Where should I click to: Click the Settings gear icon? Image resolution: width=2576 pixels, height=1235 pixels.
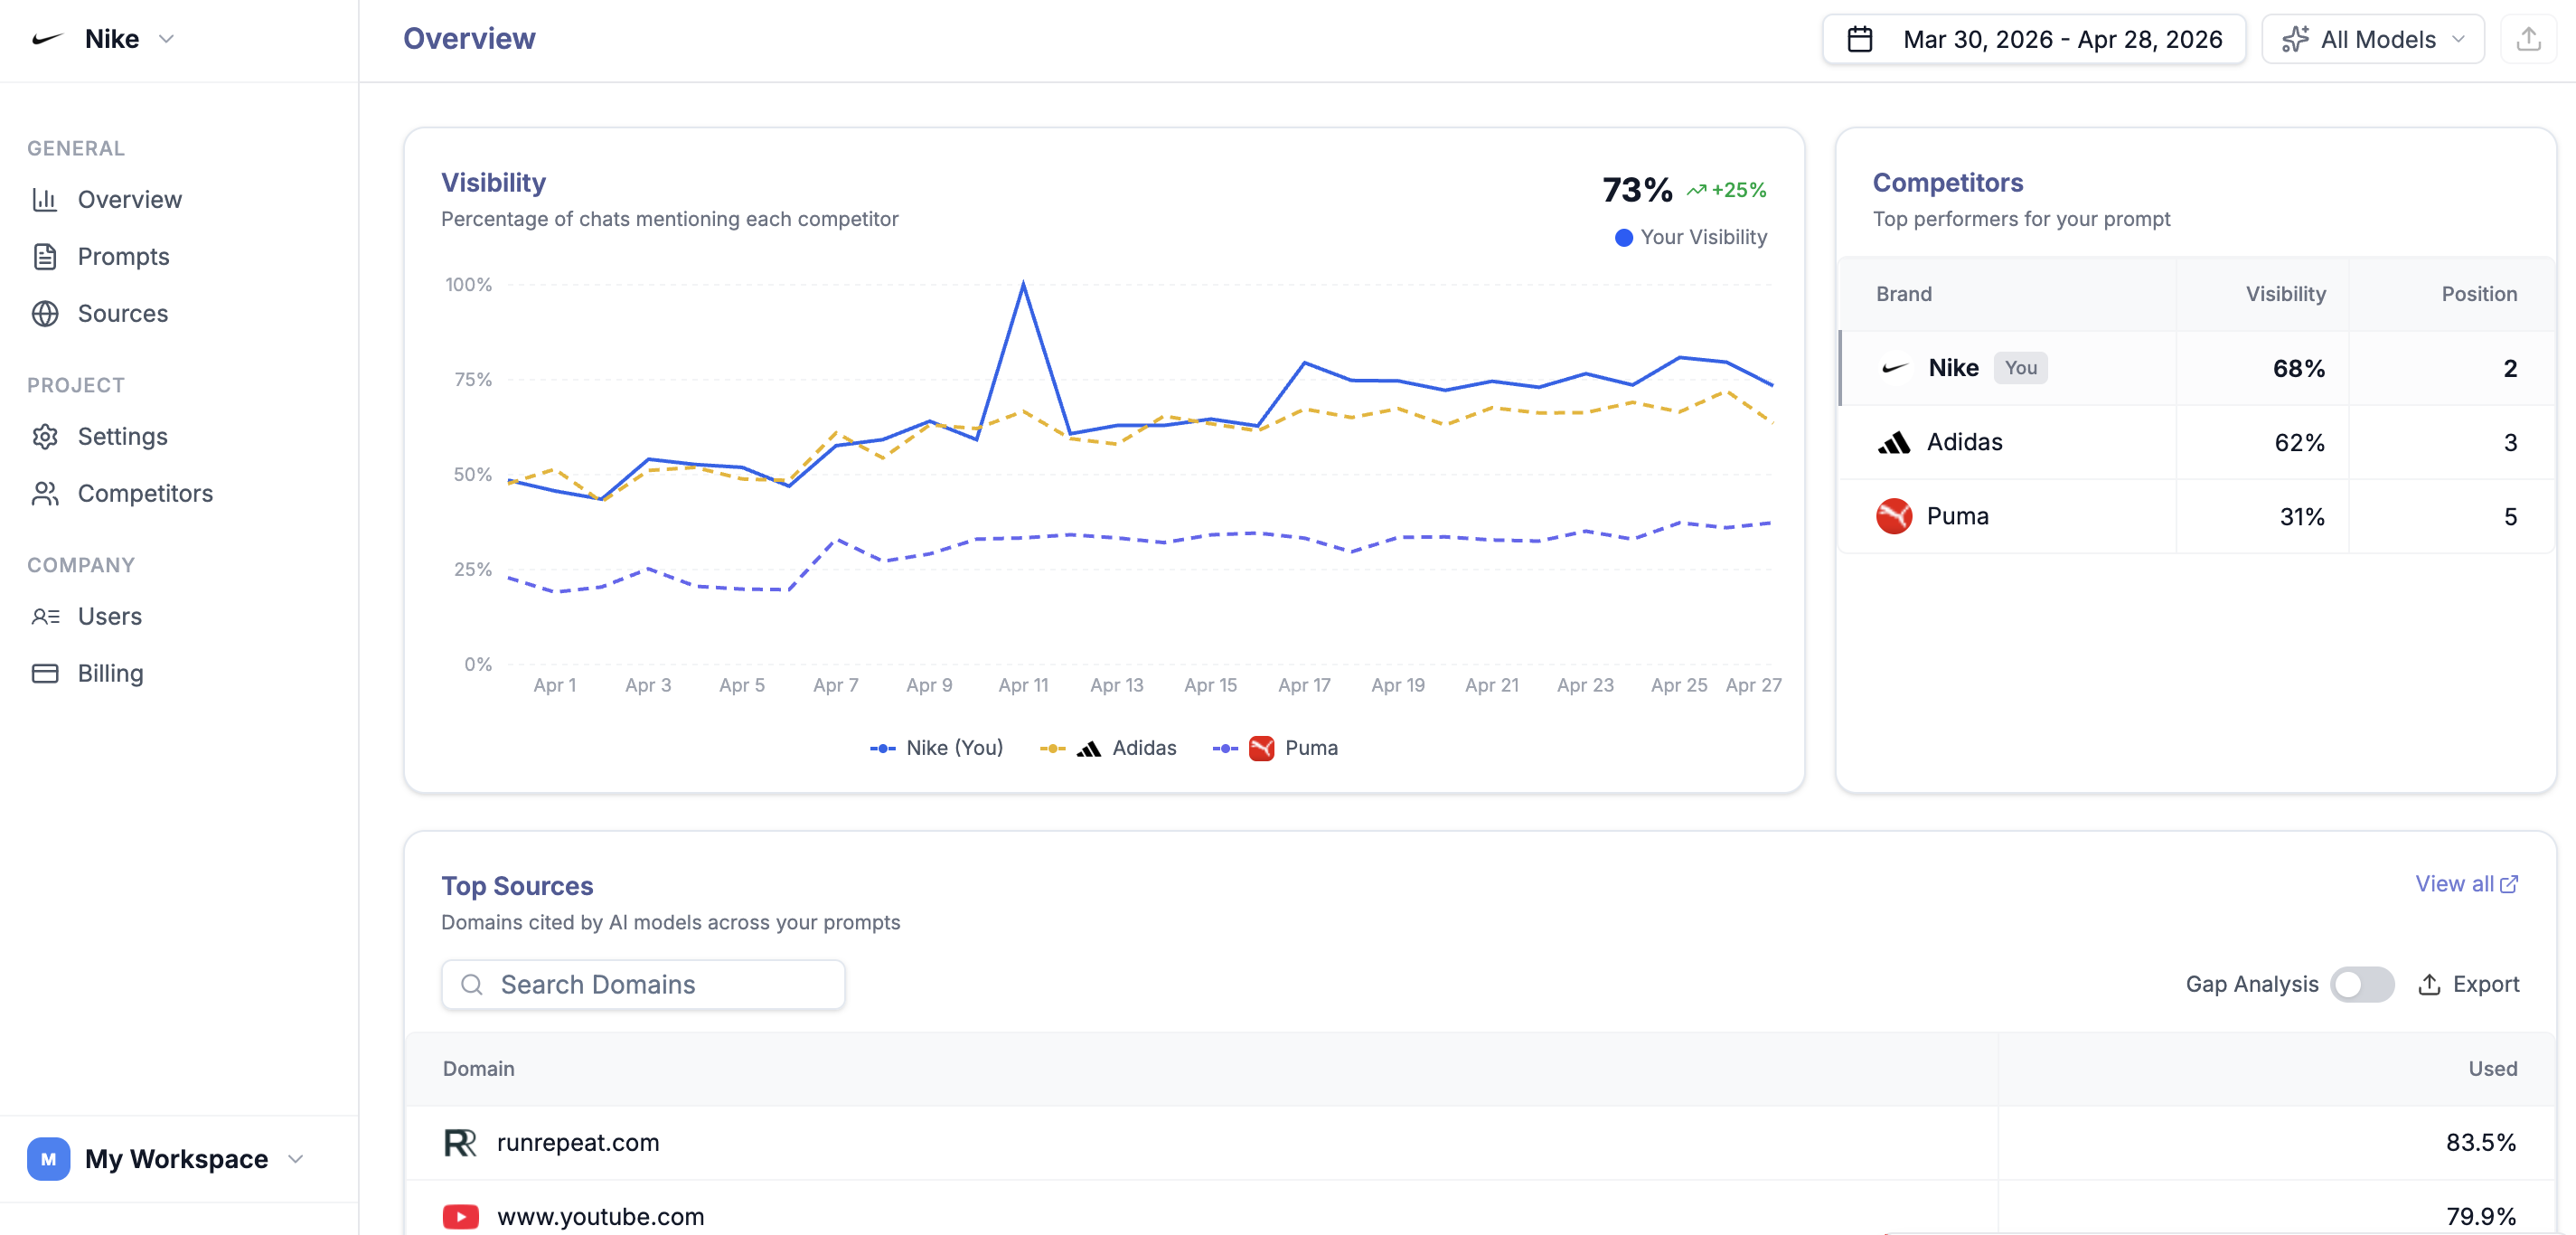click(45, 436)
